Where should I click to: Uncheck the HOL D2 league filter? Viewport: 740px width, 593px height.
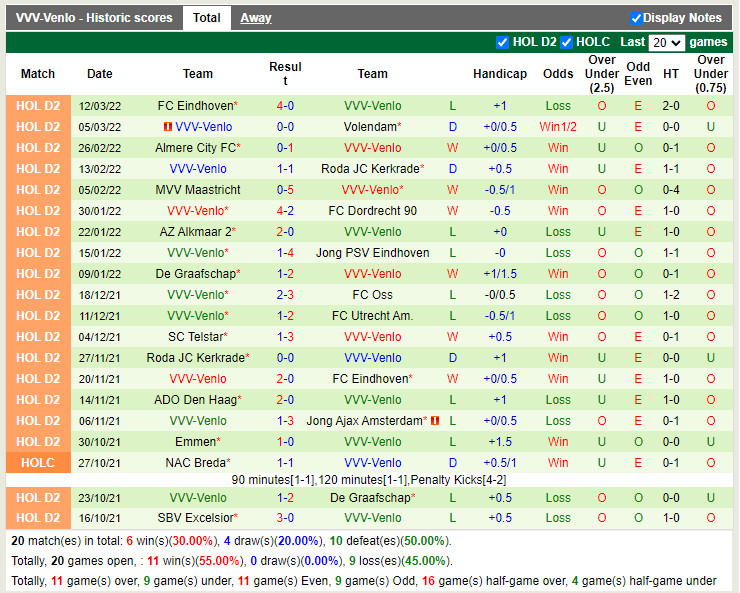pos(502,42)
